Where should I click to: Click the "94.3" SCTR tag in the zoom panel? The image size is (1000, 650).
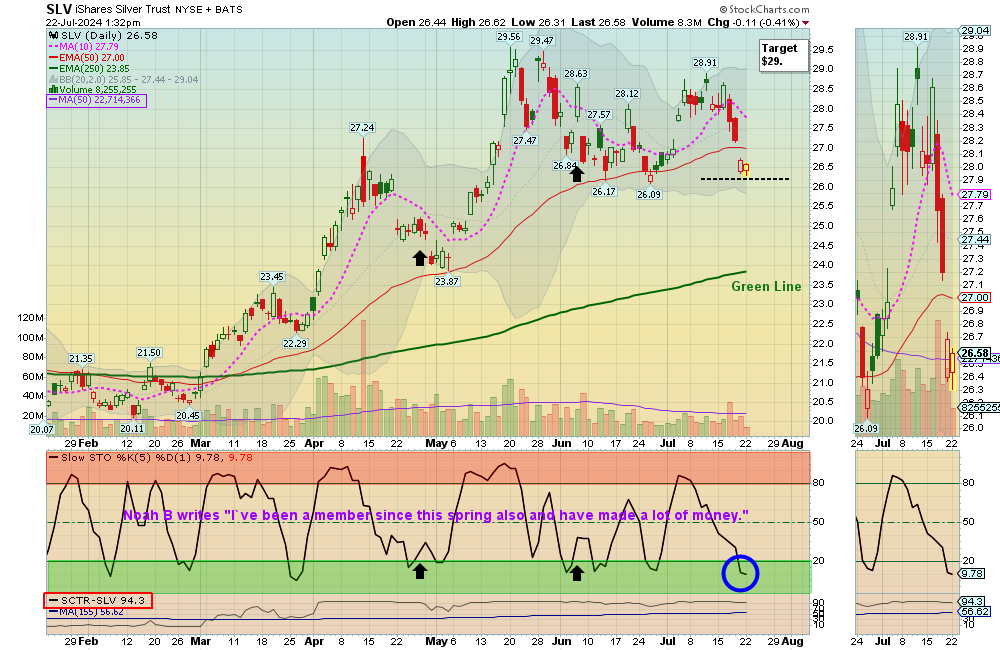[x=973, y=602]
